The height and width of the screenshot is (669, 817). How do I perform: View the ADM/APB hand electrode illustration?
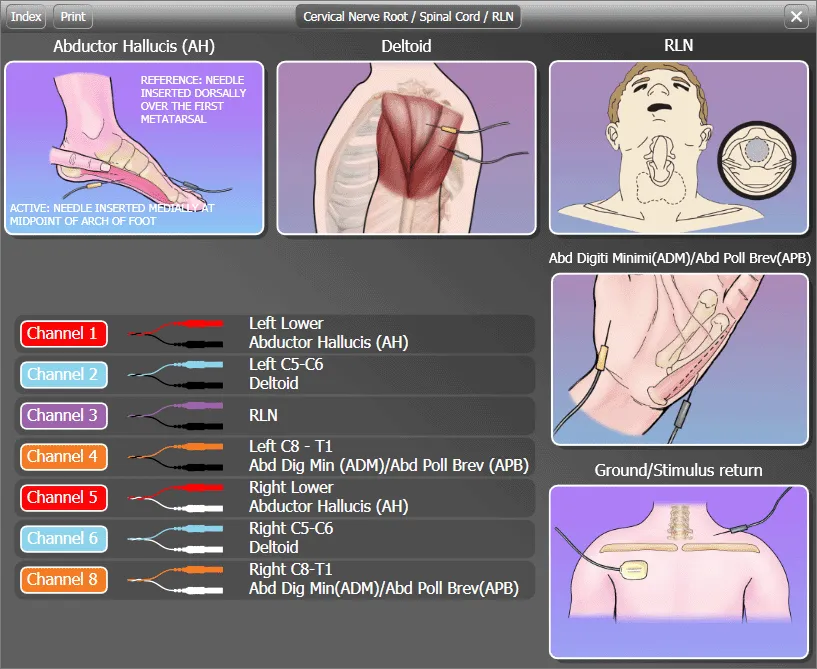coord(678,359)
